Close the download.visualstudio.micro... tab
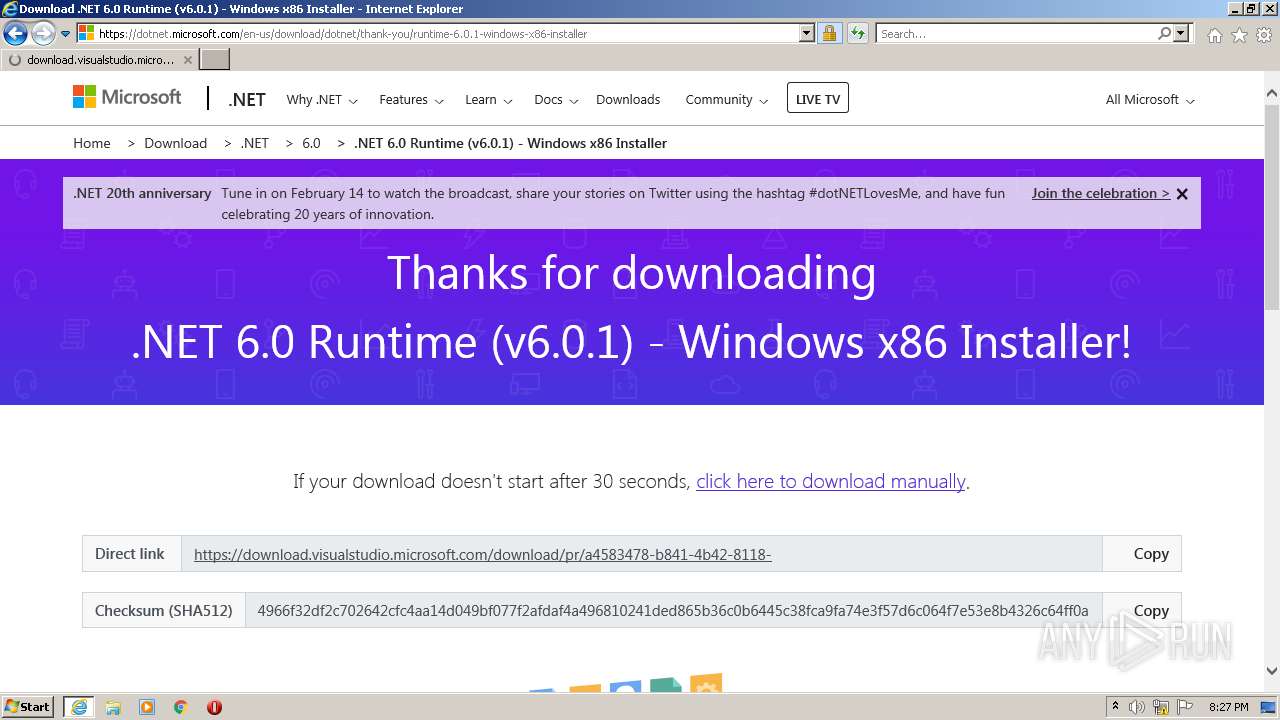 187,60
